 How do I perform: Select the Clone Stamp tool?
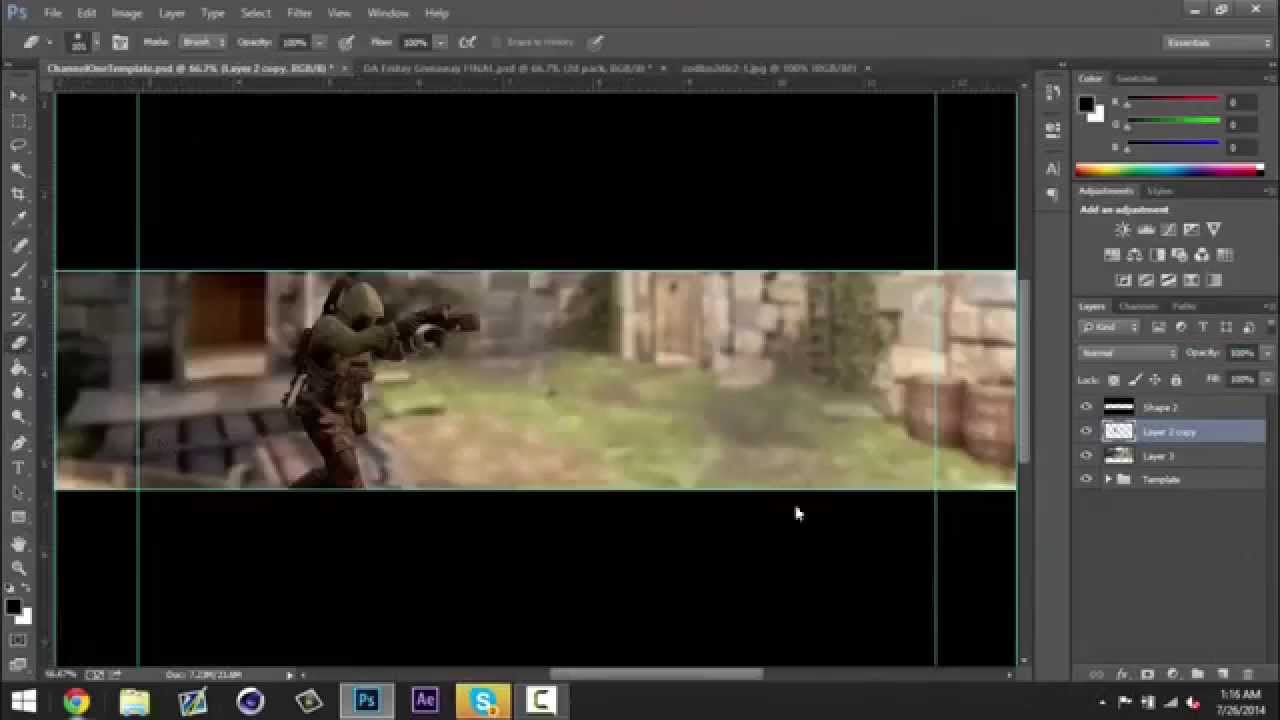tap(18, 295)
